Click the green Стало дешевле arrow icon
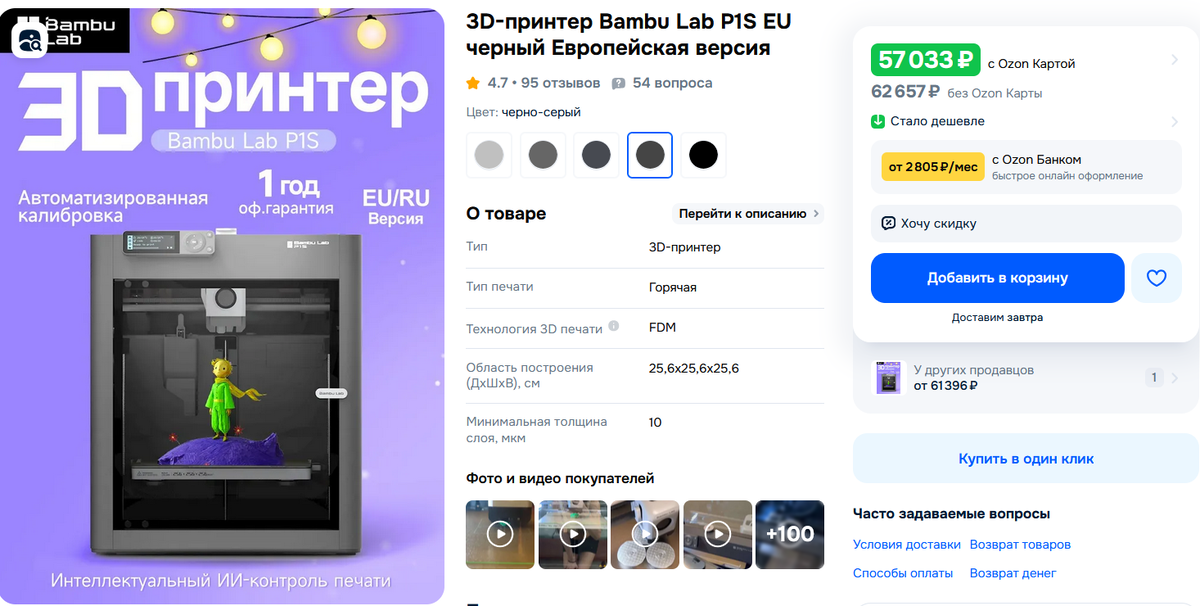 click(878, 121)
